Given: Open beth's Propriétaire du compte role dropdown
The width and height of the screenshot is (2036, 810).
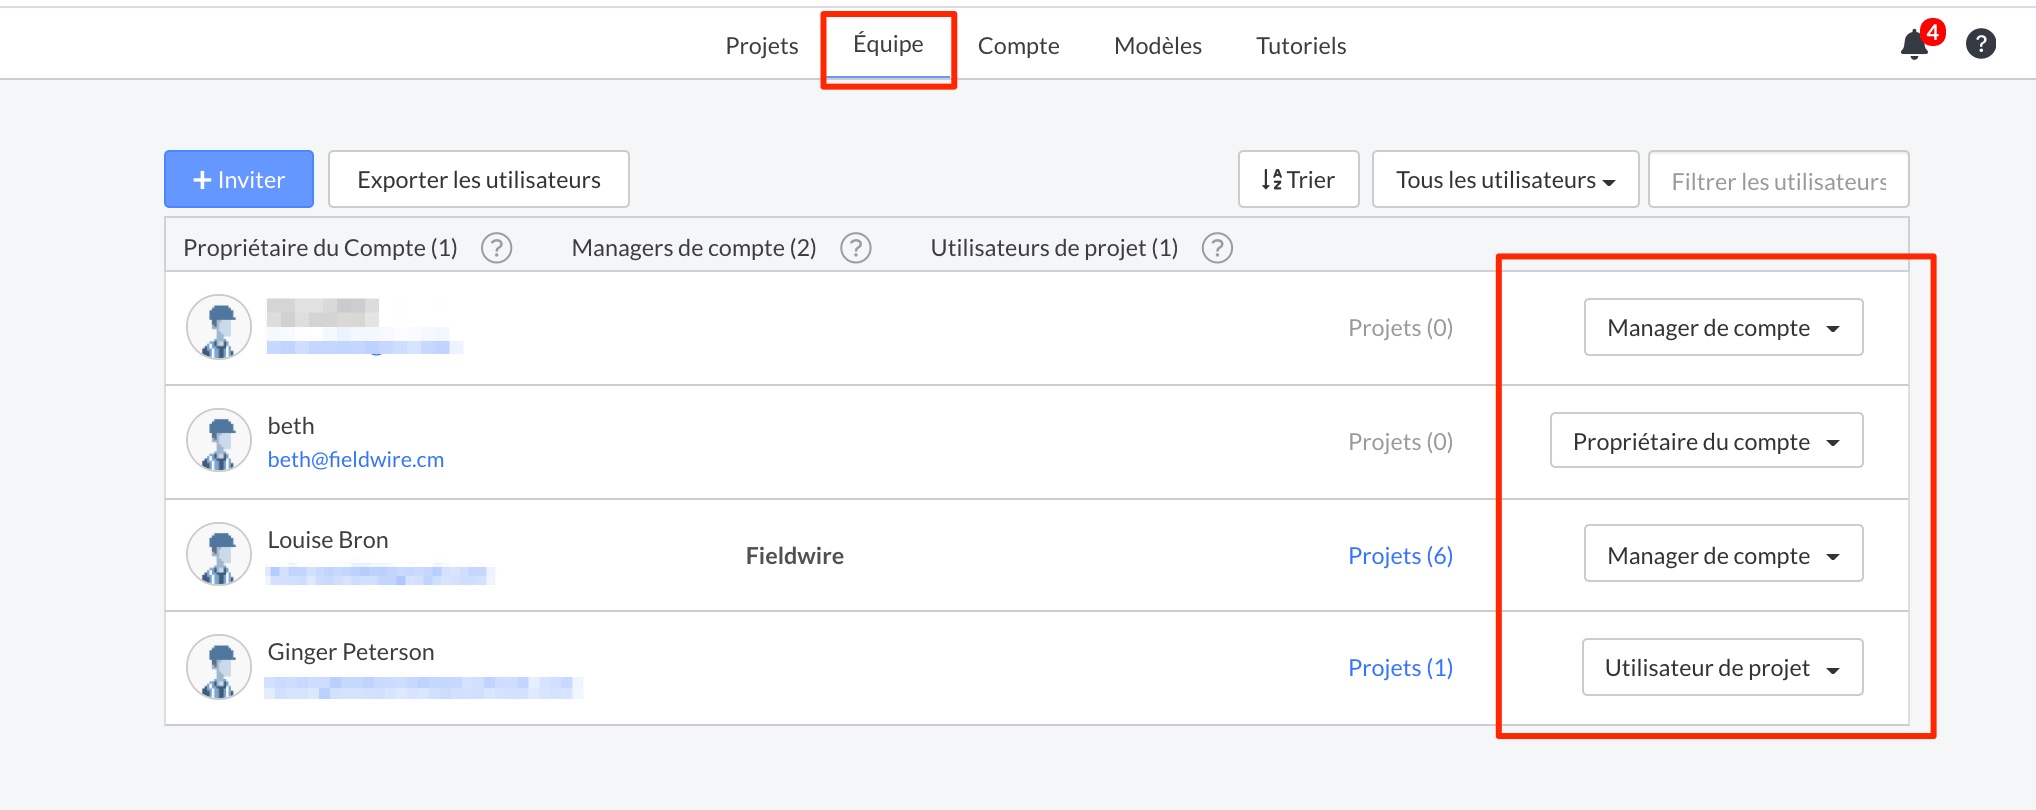Looking at the screenshot, I should (1706, 441).
